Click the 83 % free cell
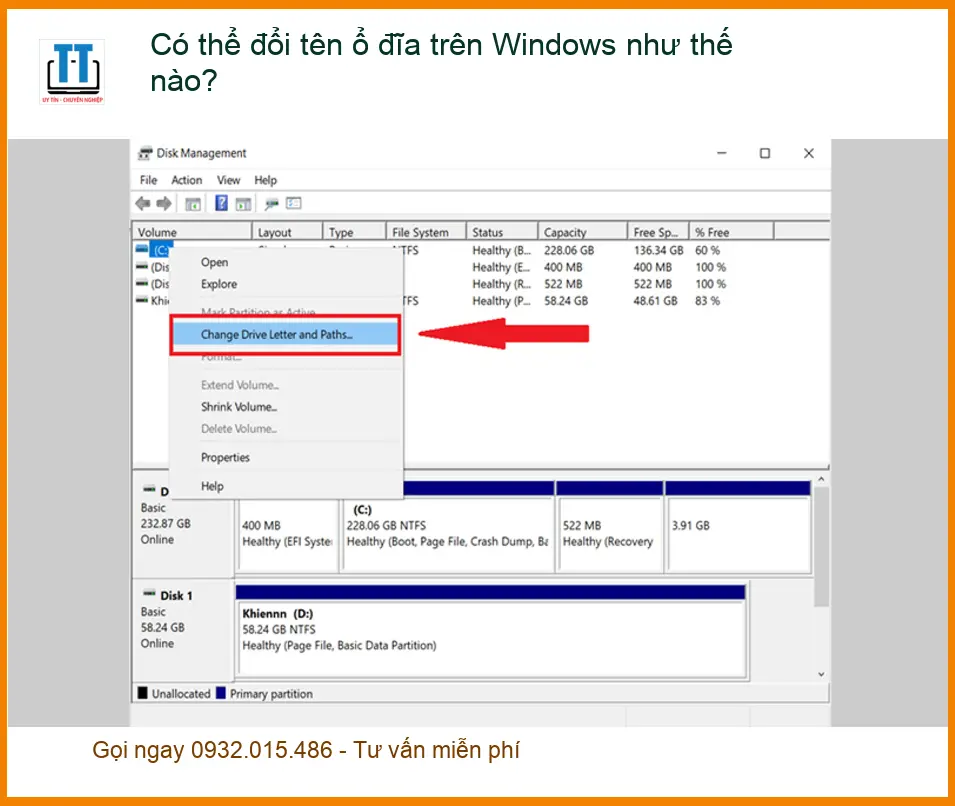Image resolution: width=955 pixels, height=806 pixels. pyautogui.click(x=708, y=301)
